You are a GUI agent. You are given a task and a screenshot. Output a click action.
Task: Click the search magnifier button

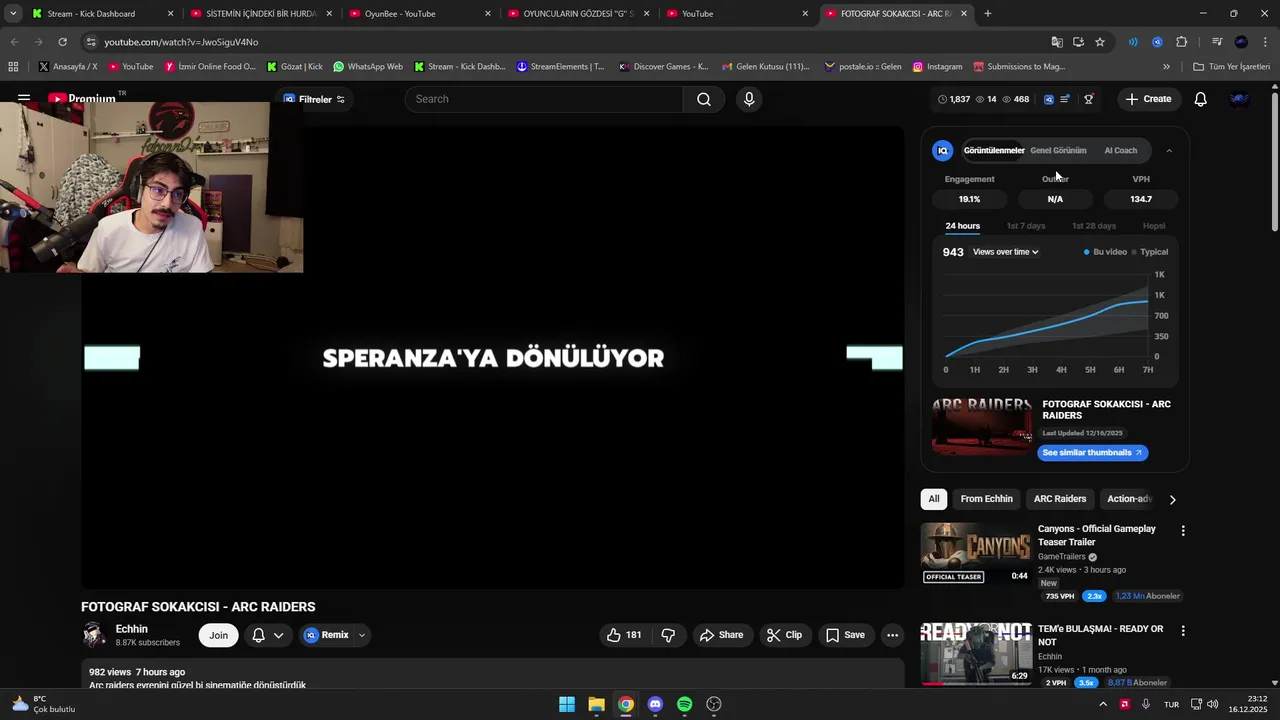(x=704, y=99)
